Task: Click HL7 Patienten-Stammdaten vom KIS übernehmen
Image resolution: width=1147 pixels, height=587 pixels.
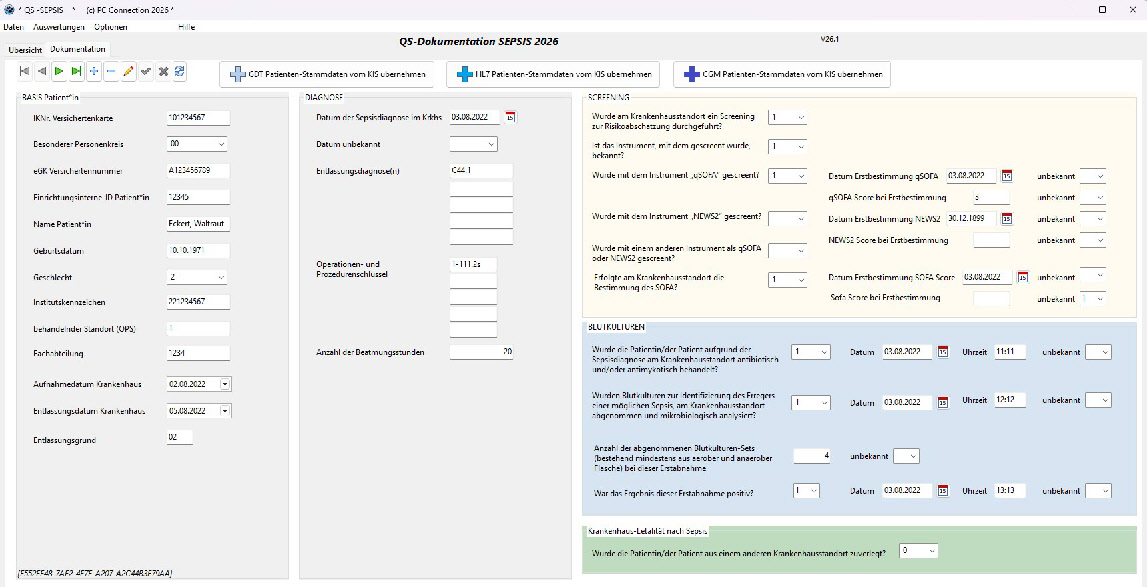Action: coord(553,74)
